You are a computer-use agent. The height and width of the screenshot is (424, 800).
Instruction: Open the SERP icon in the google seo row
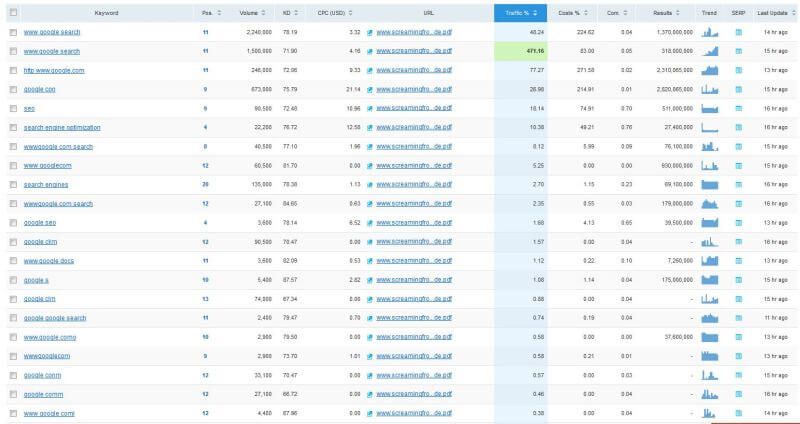[x=738, y=223]
